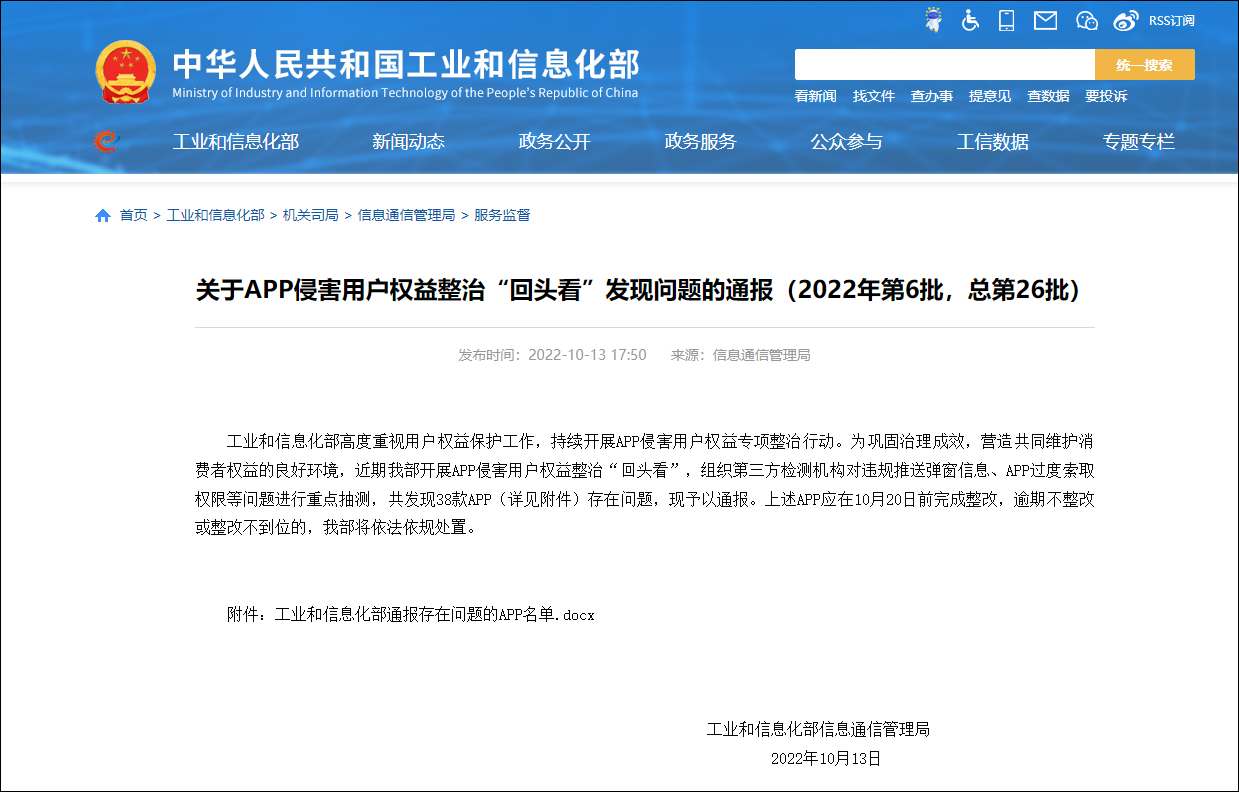Click the 来源：信息通信管理局 text
1239x792 pixels.
pyautogui.click(x=740, y=355)
